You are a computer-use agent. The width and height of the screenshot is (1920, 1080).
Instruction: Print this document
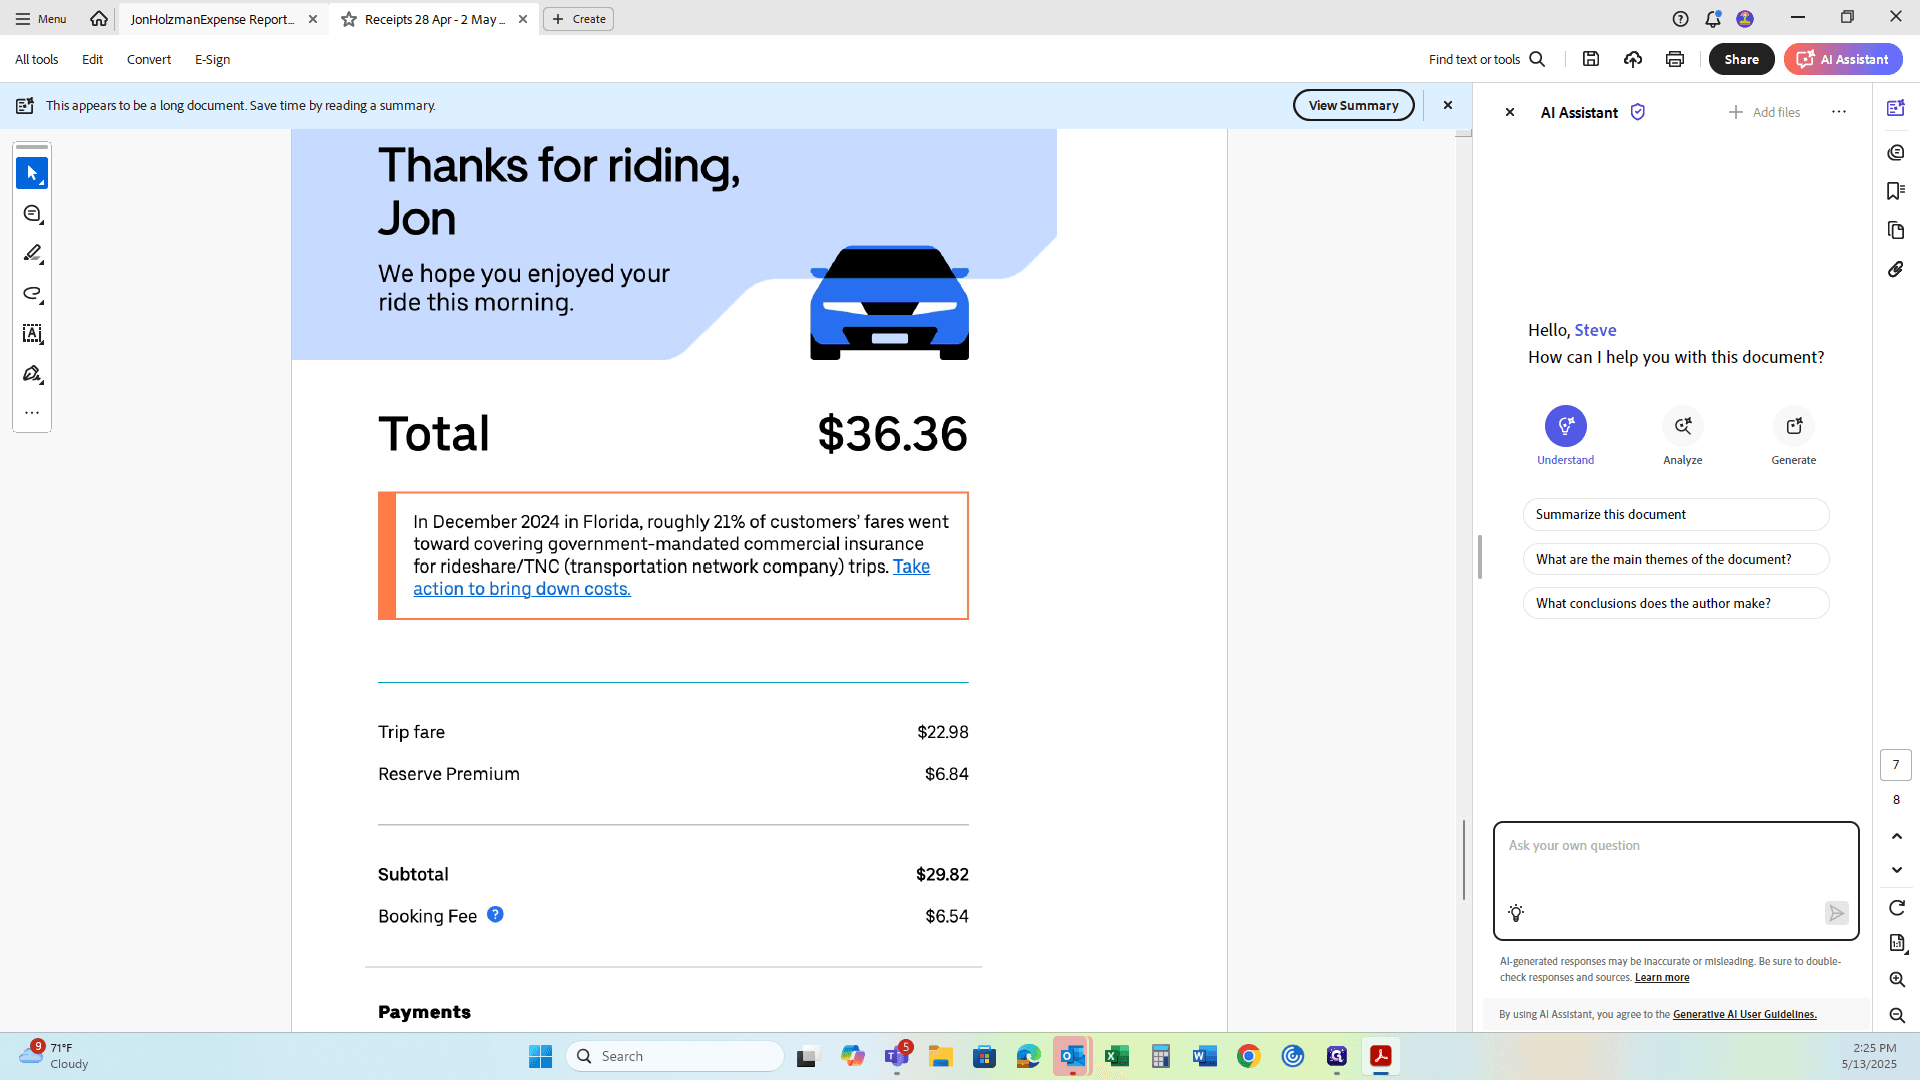[1675, 60]
